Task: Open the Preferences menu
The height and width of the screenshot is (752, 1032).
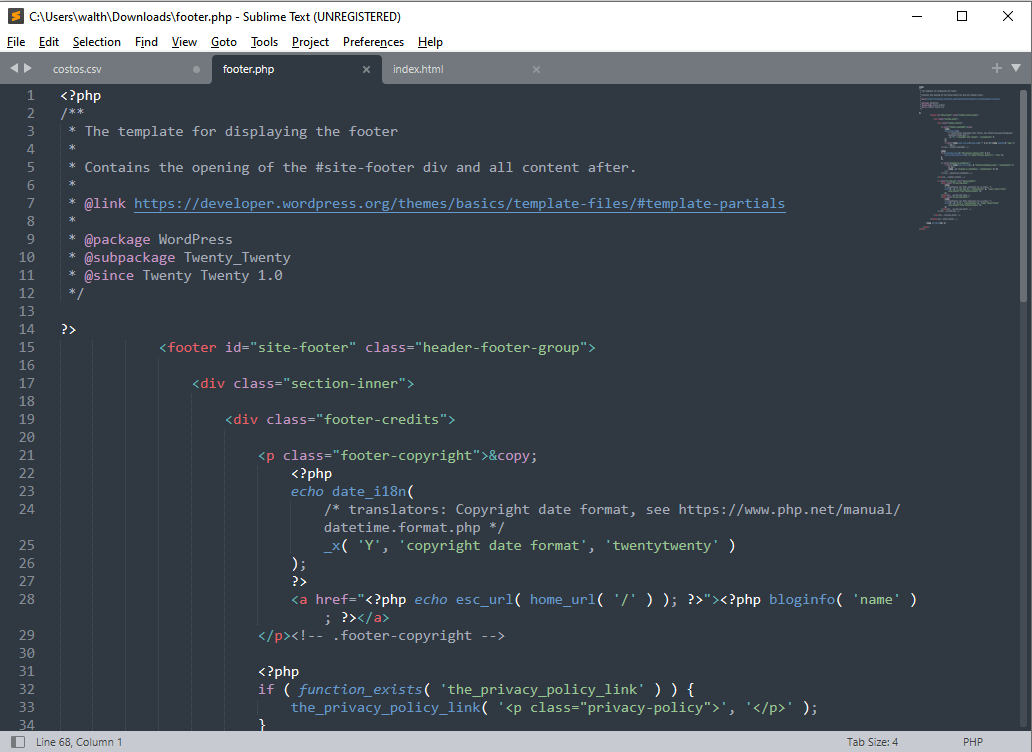Action: (x=373, y=42)
